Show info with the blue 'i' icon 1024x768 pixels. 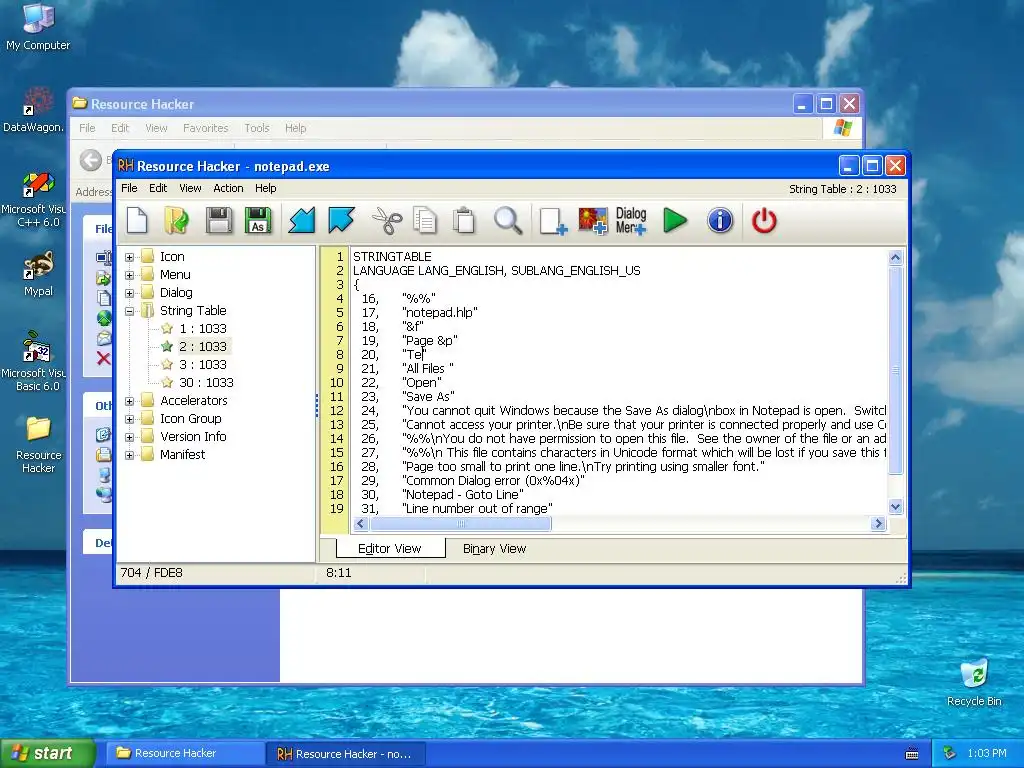[x=720, y=221]
